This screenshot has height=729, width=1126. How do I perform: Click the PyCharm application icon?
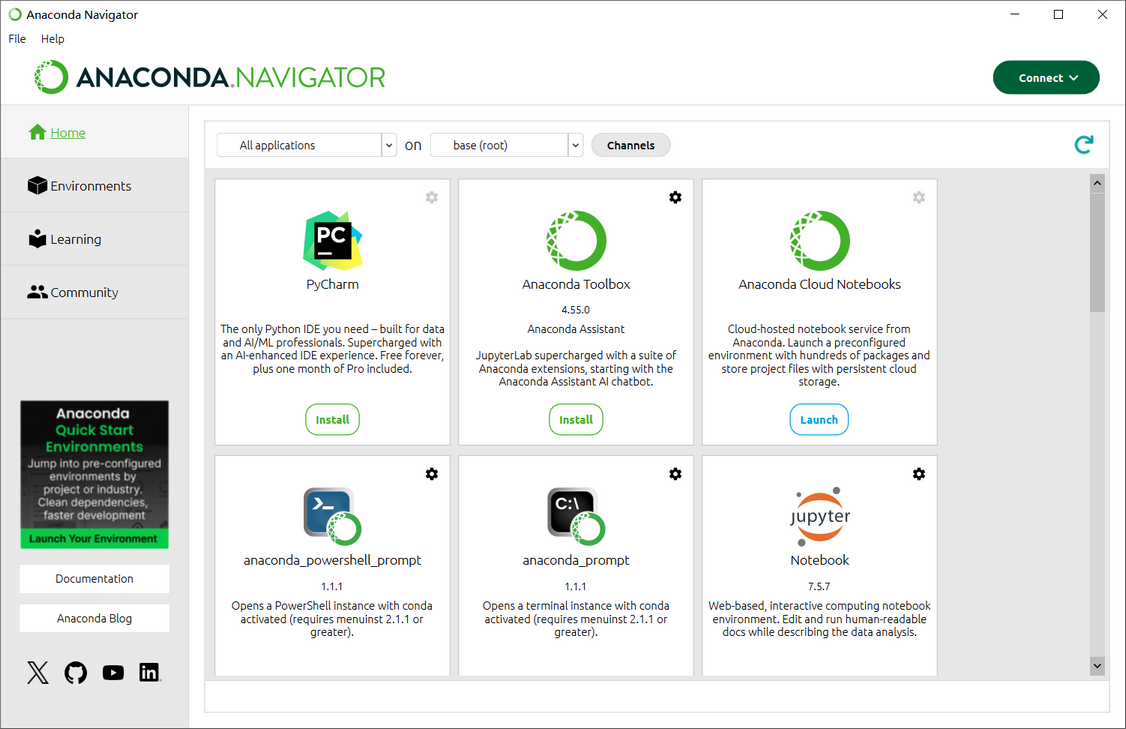click(332, 241)
